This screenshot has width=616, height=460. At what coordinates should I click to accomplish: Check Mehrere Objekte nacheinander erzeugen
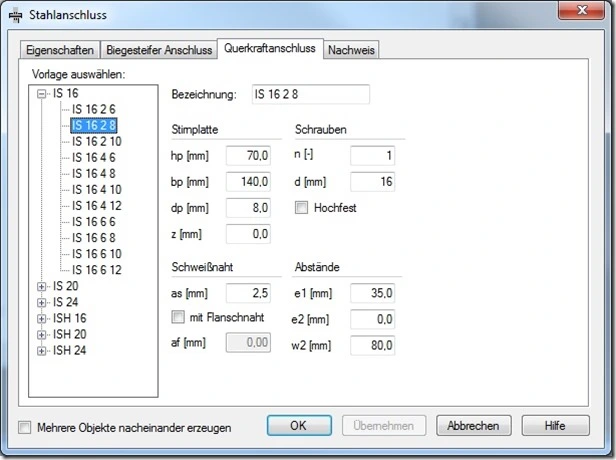pos(24,427)
